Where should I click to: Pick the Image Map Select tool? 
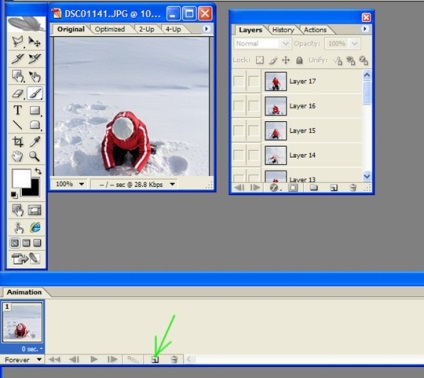(35, 76)
